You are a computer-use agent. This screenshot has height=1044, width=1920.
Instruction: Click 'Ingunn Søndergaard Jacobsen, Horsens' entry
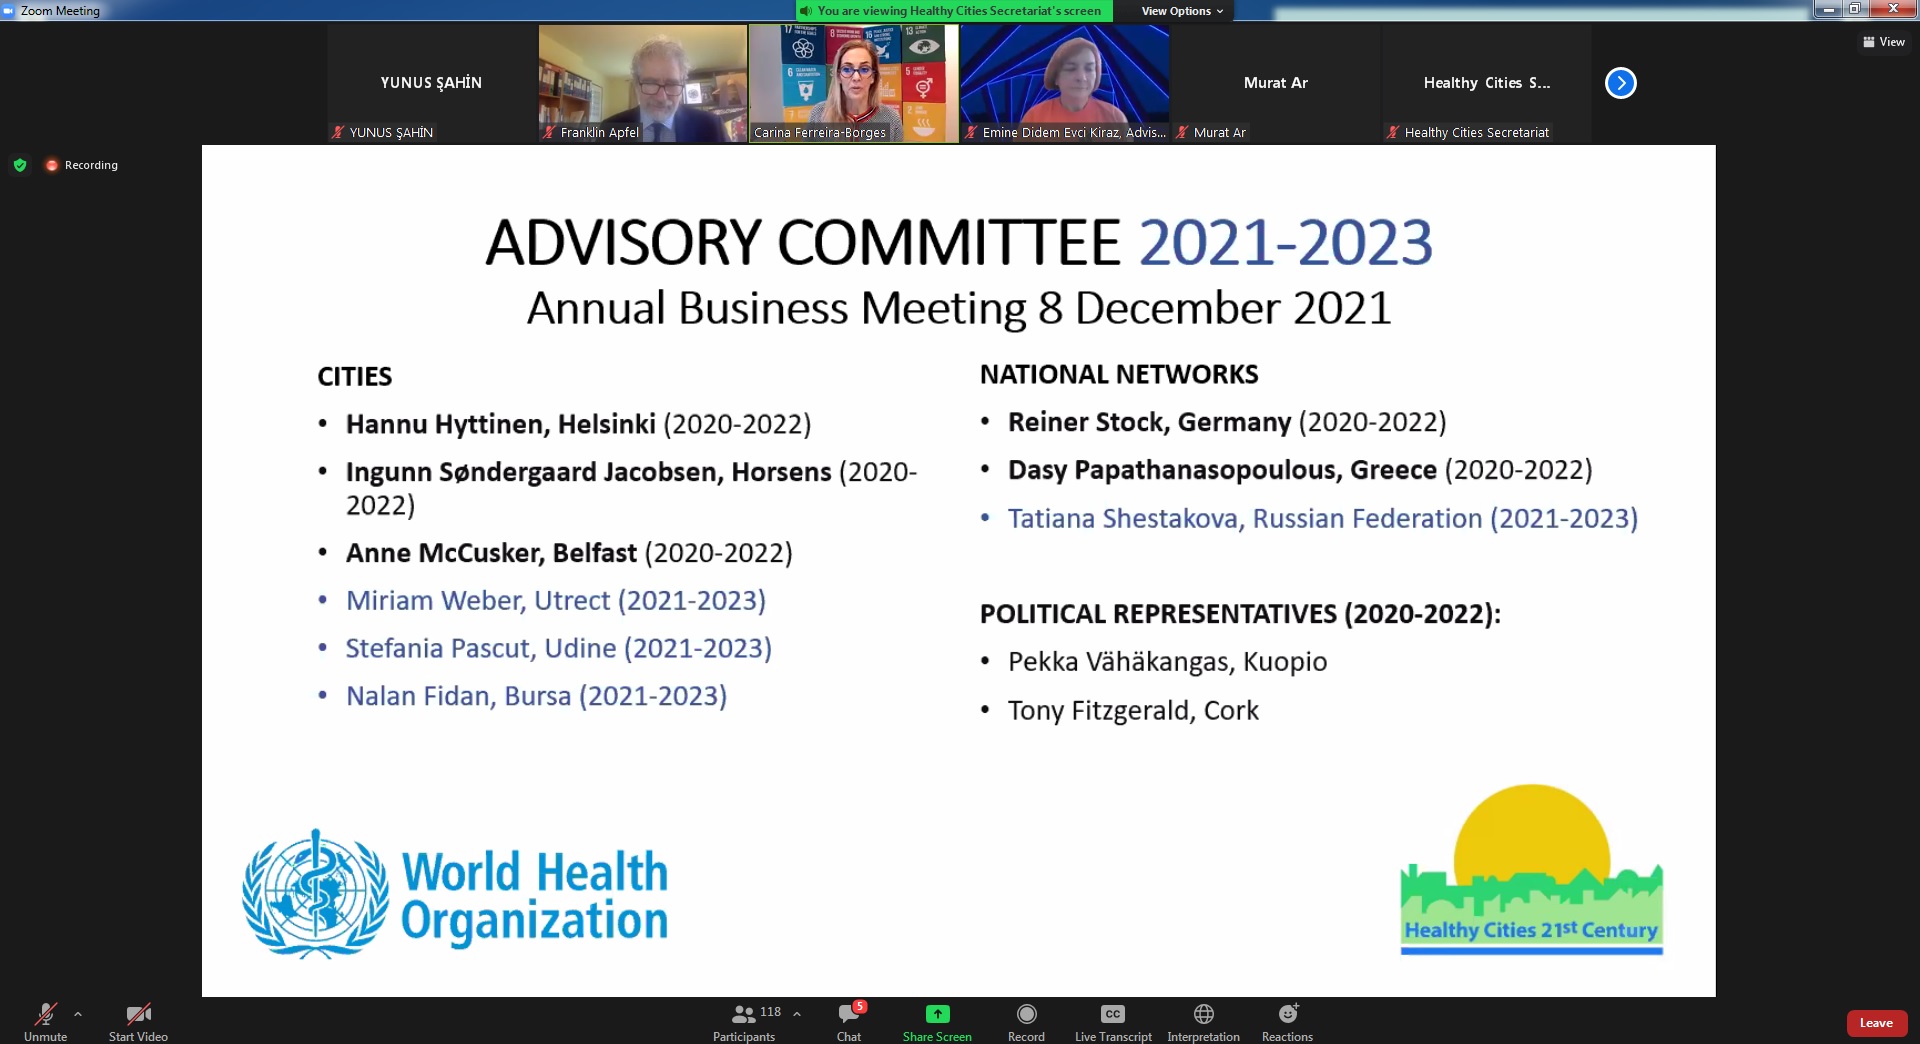631,488
